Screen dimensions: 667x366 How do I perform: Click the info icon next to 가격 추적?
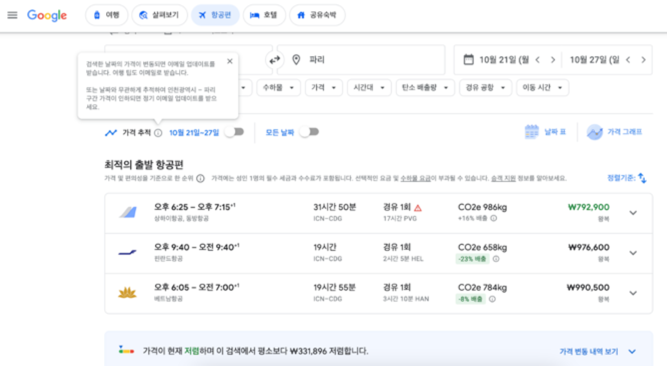pyautogui.click(x=158, y=133)
